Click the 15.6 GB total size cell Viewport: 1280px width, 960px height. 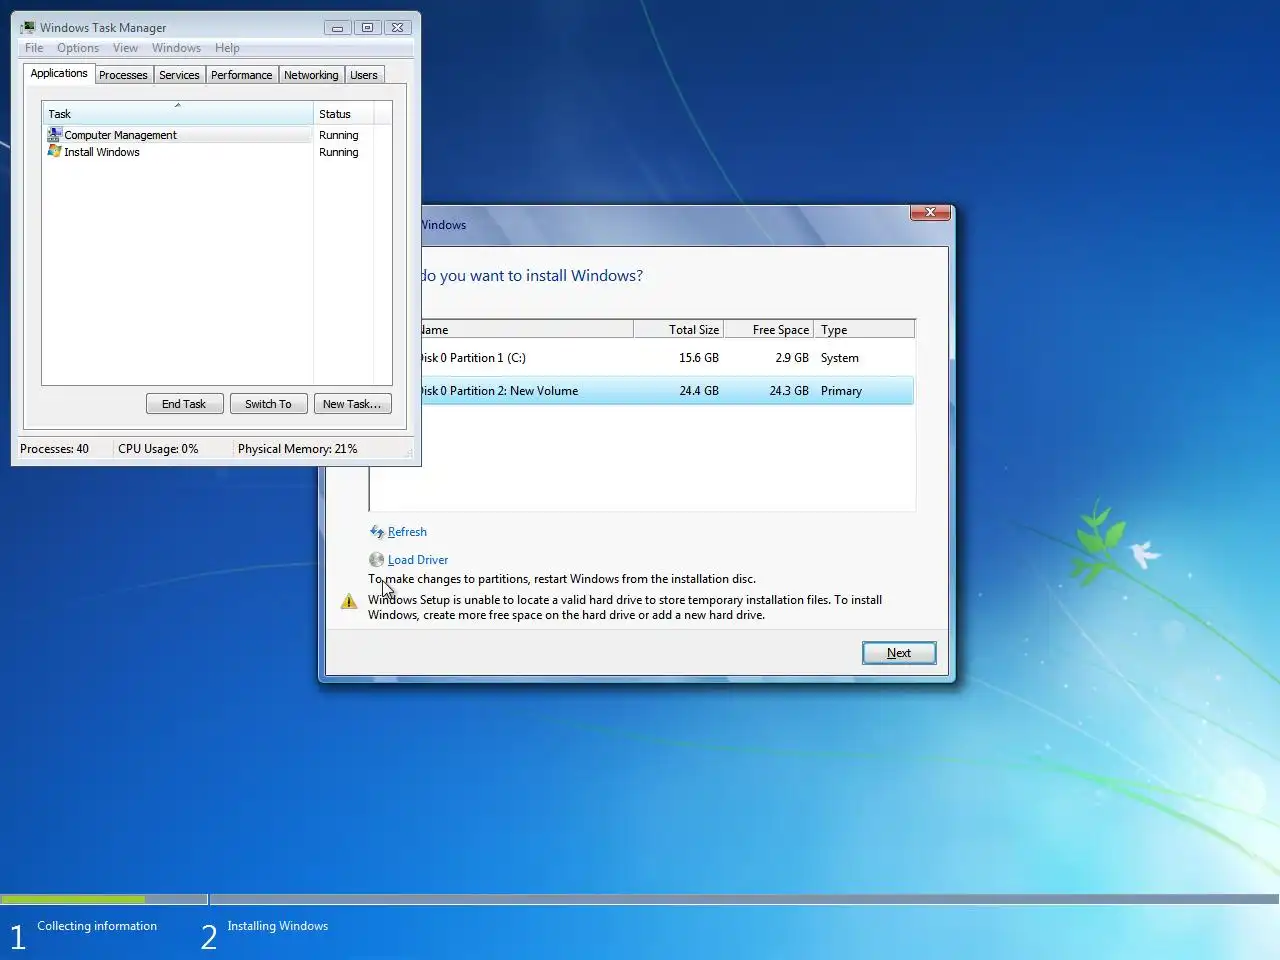point(699,358)
